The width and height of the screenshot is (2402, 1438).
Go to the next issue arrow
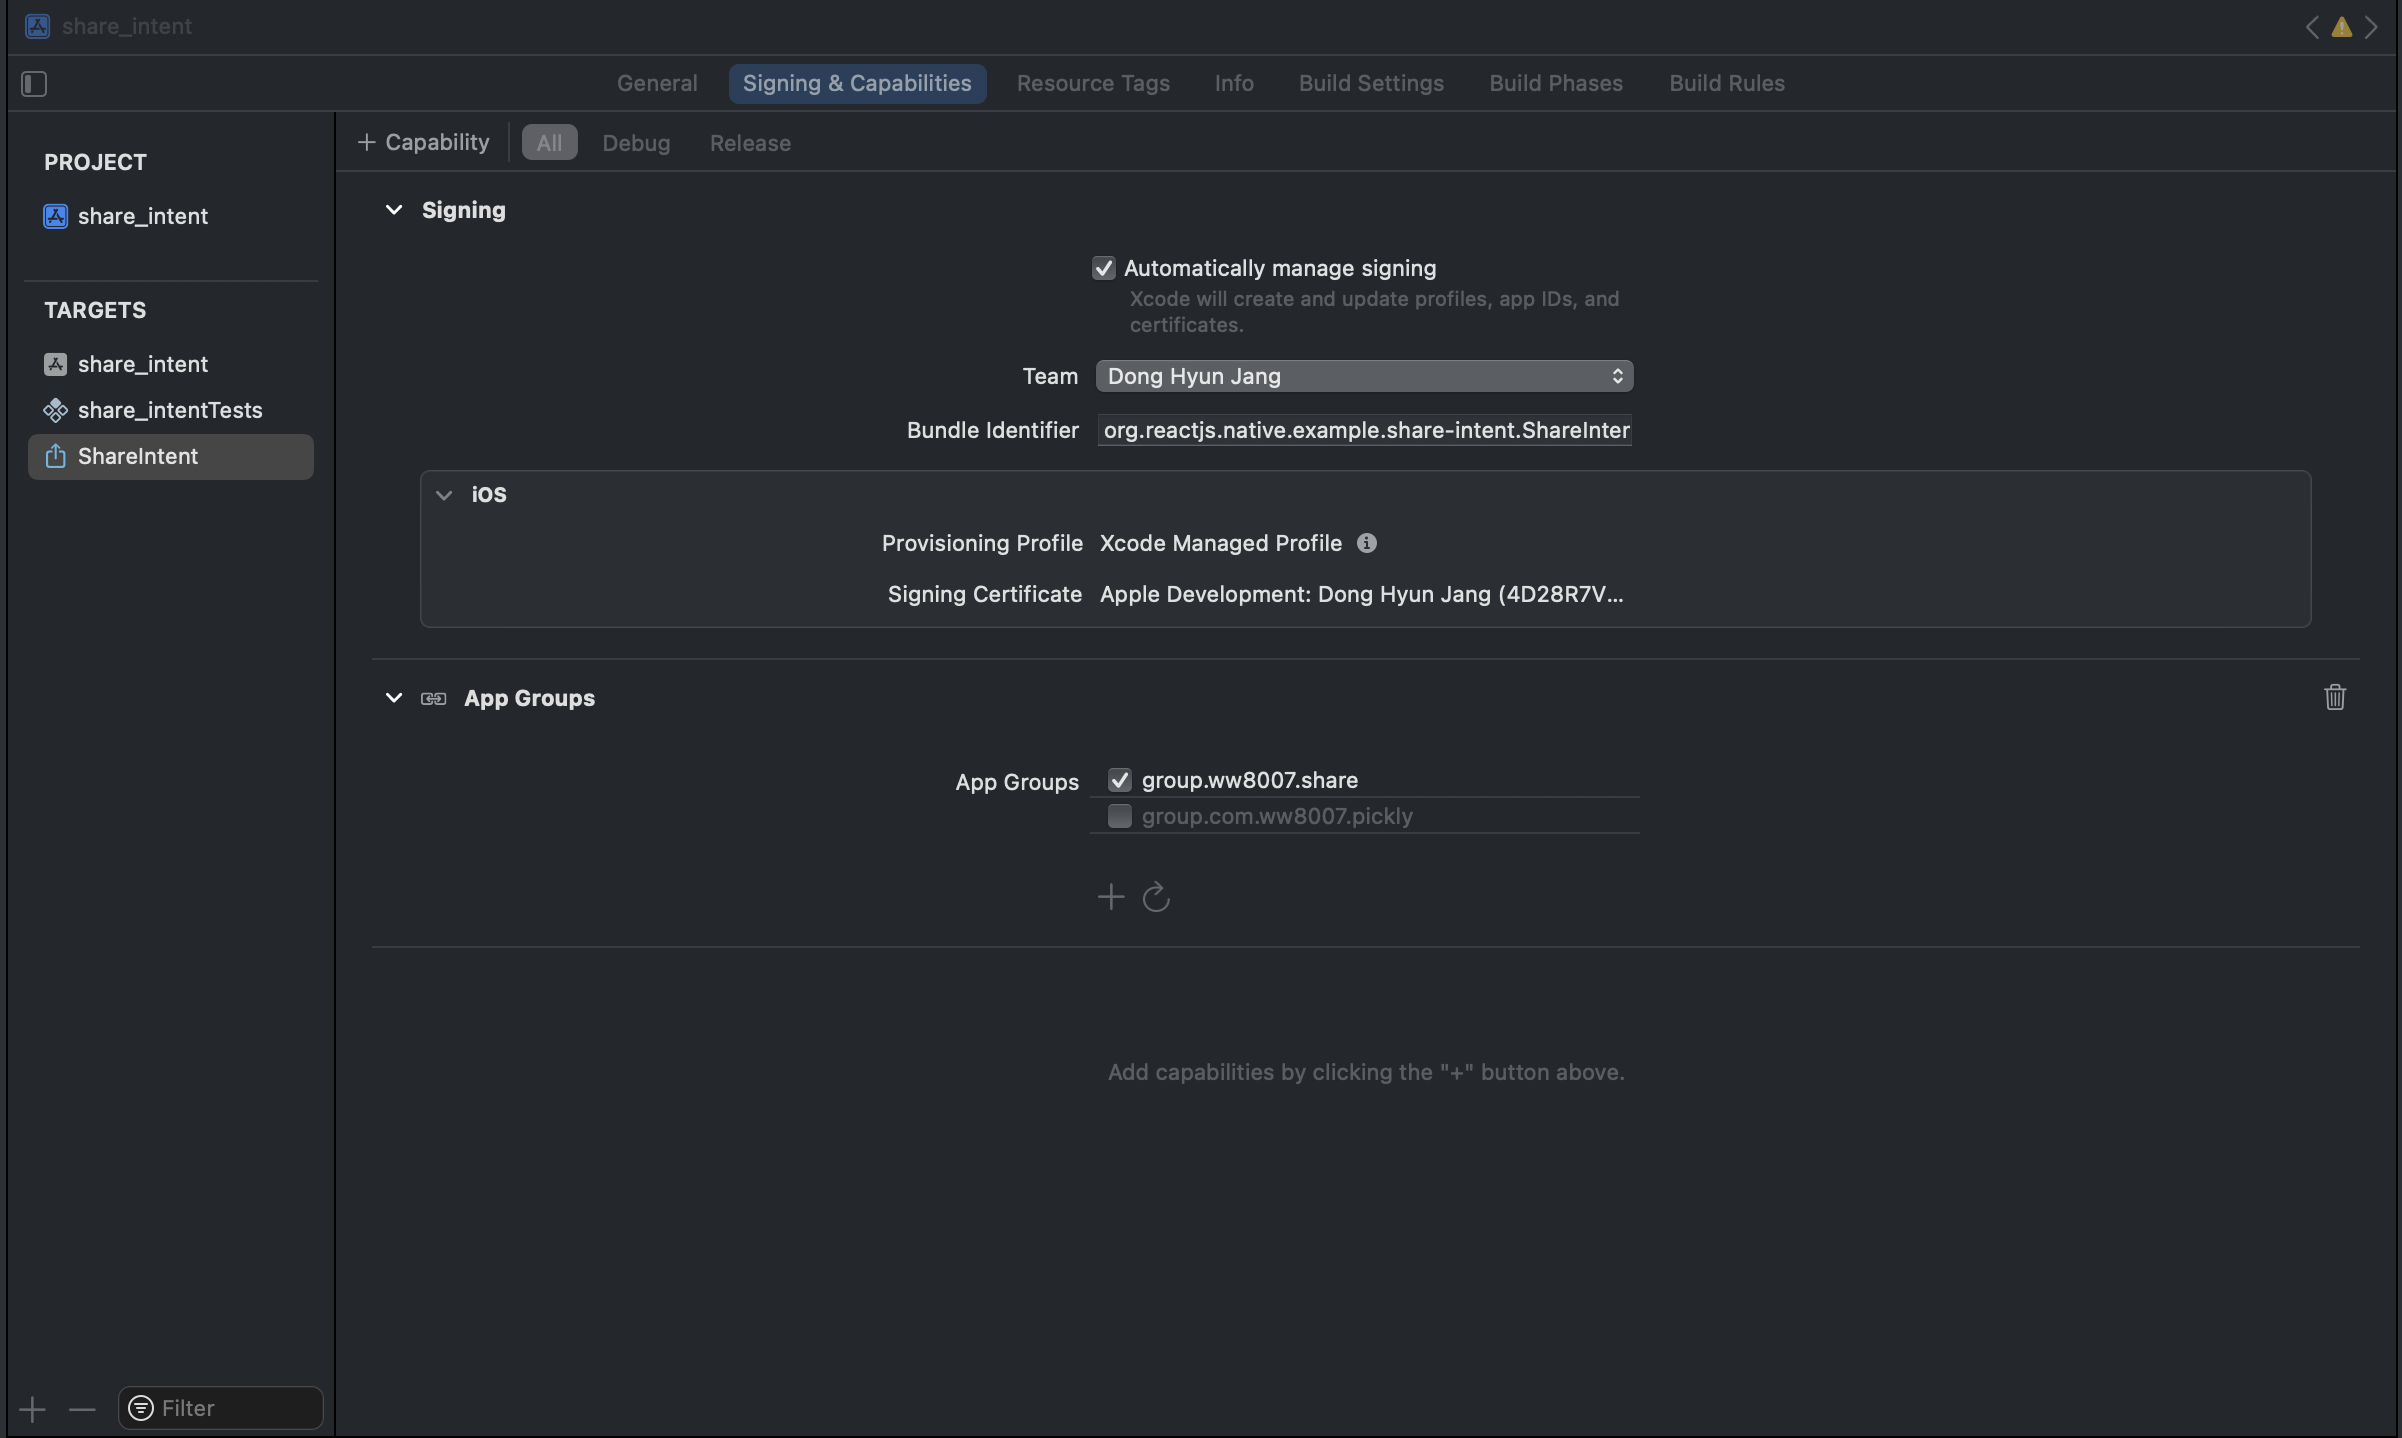[2371, 27]
